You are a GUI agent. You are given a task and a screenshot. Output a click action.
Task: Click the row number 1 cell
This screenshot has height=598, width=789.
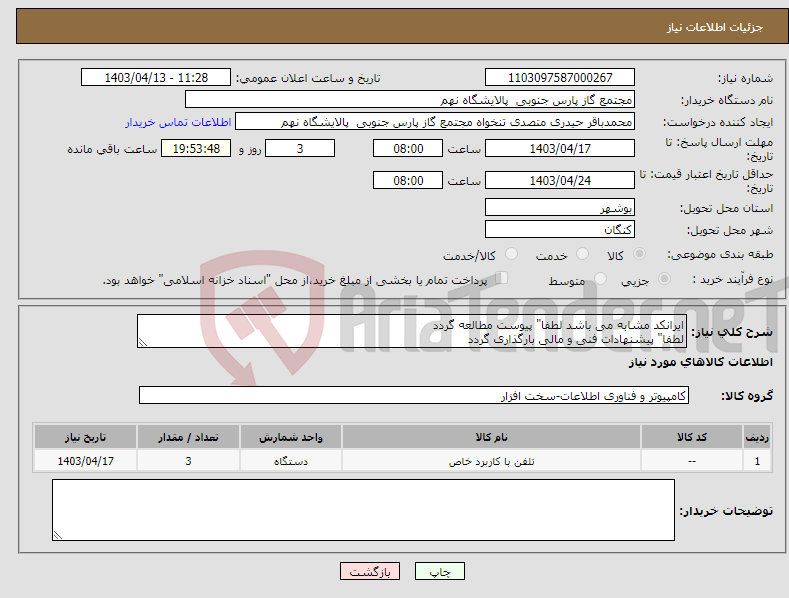[757, 461]
